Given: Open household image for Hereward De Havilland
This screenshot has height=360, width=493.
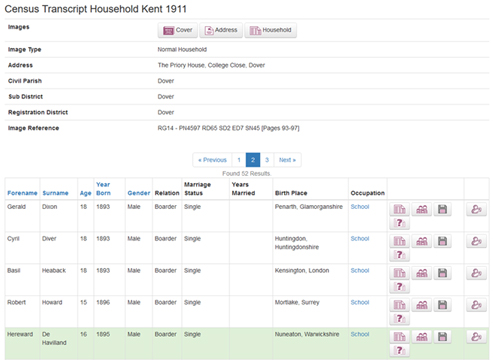Looking at the screenshot, I should pyautogui.click(x=399, y=337).
